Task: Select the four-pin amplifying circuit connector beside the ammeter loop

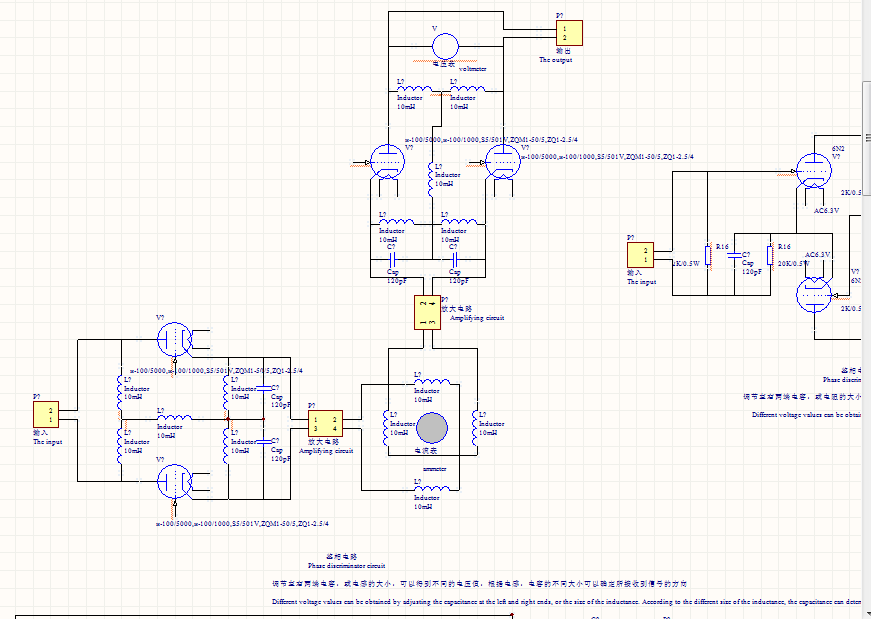Action: pyautogui.click(x=326, y=424)
